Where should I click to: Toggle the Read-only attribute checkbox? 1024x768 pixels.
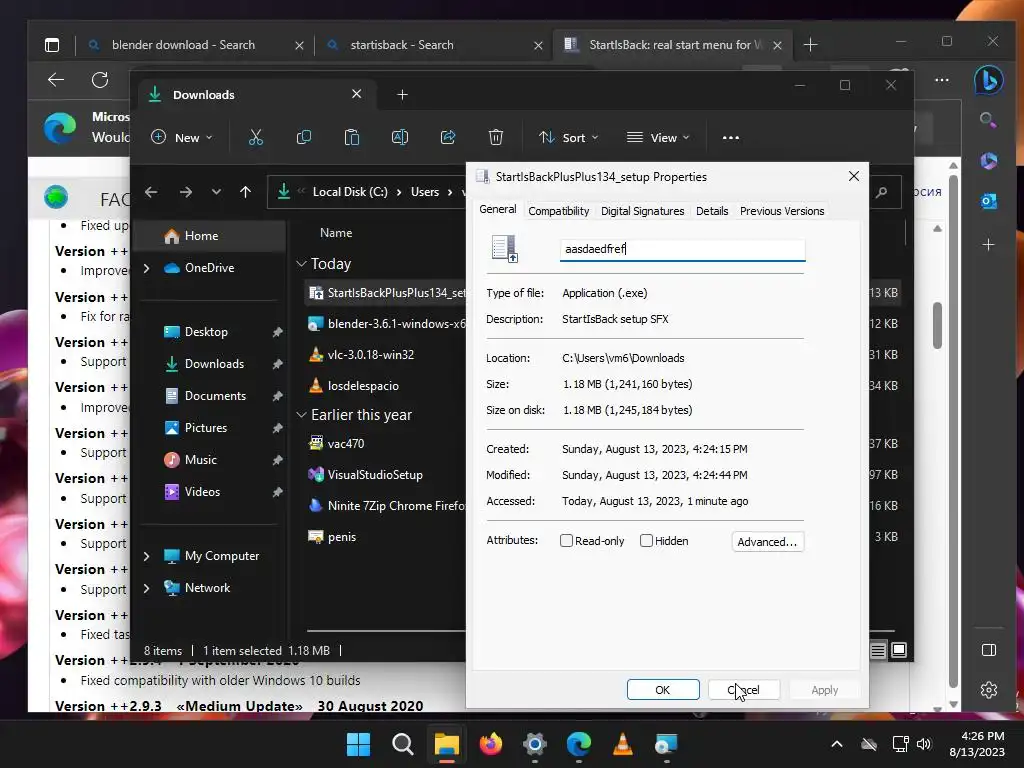[566, 541]
